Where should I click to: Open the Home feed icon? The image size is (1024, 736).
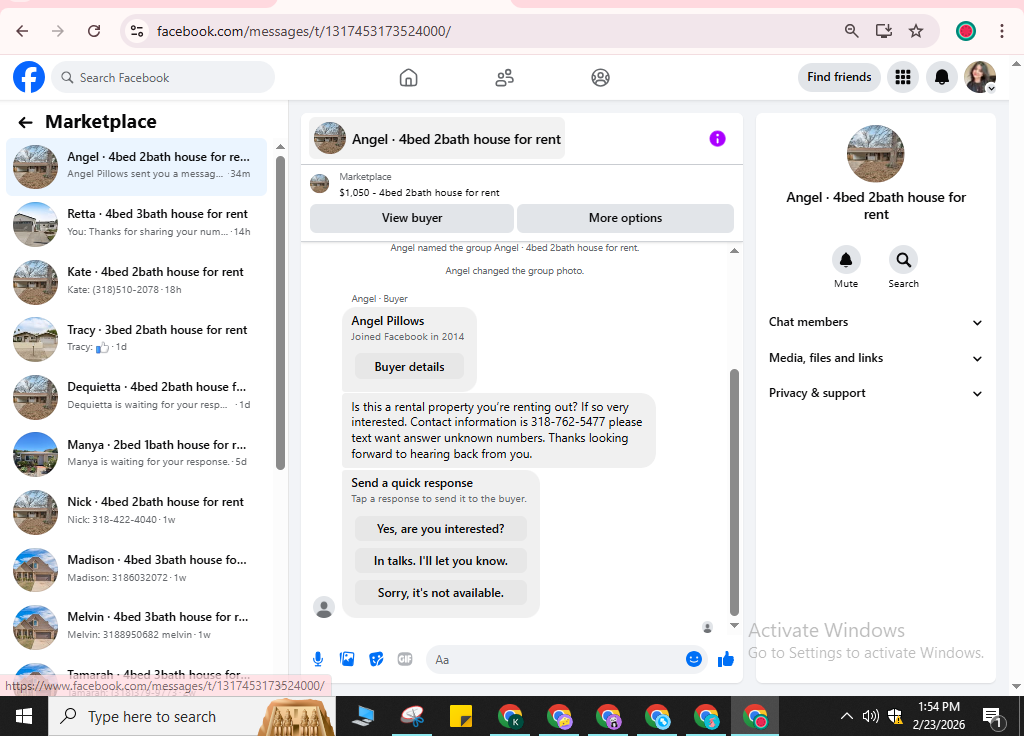tap(408, 78)
